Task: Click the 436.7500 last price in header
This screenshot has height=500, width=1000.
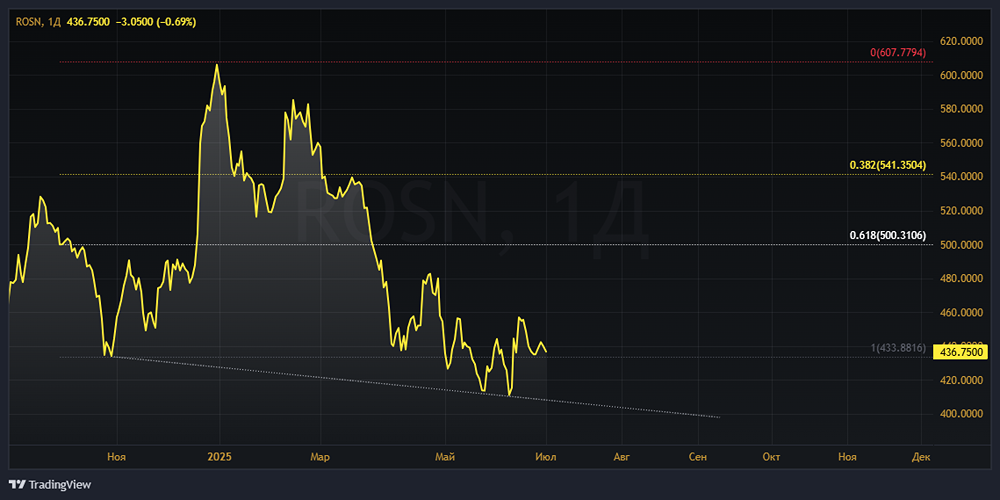Action: pos(87,22)
